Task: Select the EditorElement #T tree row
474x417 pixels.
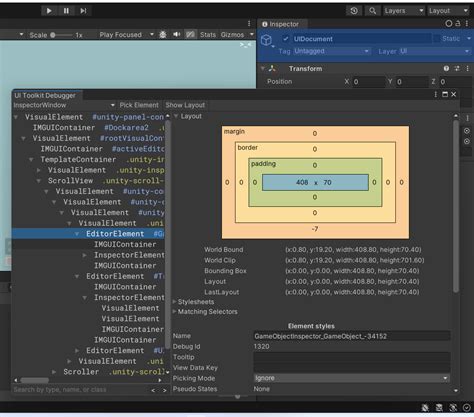Action: click(88, 276)
